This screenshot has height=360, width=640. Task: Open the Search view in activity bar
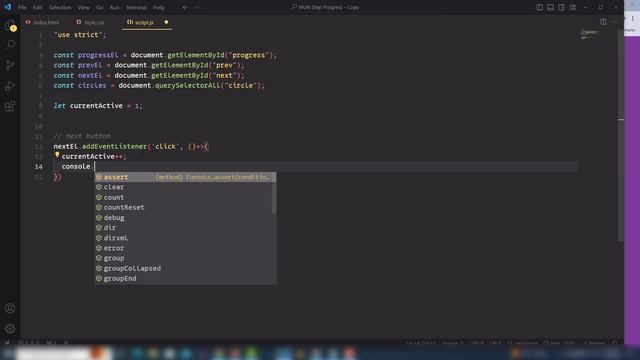pyautogui.click(x=10, y=44)
